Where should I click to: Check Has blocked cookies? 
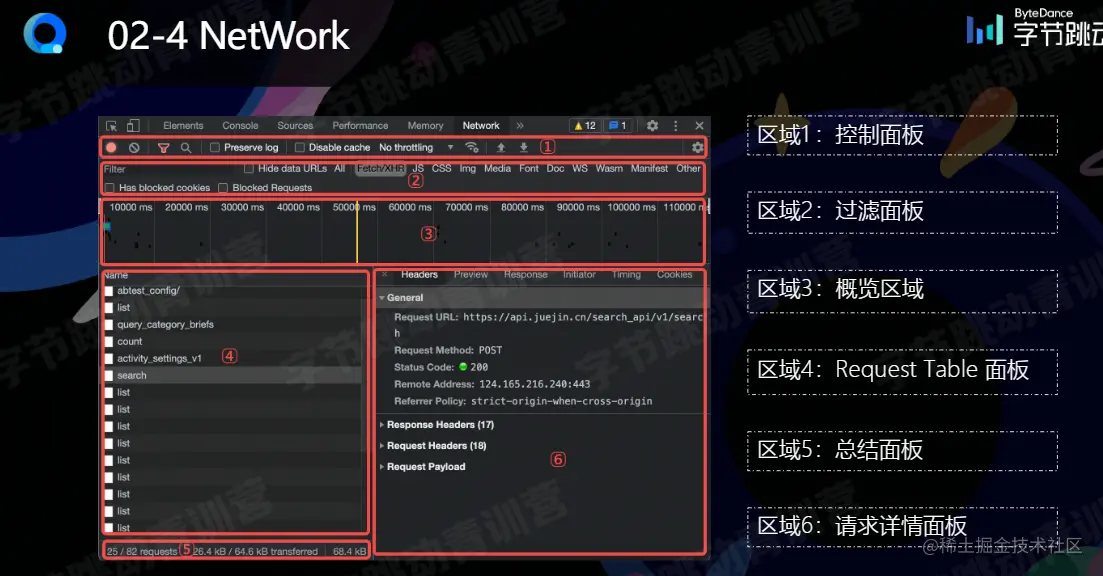pyautogui.click(x=110, y=188)
